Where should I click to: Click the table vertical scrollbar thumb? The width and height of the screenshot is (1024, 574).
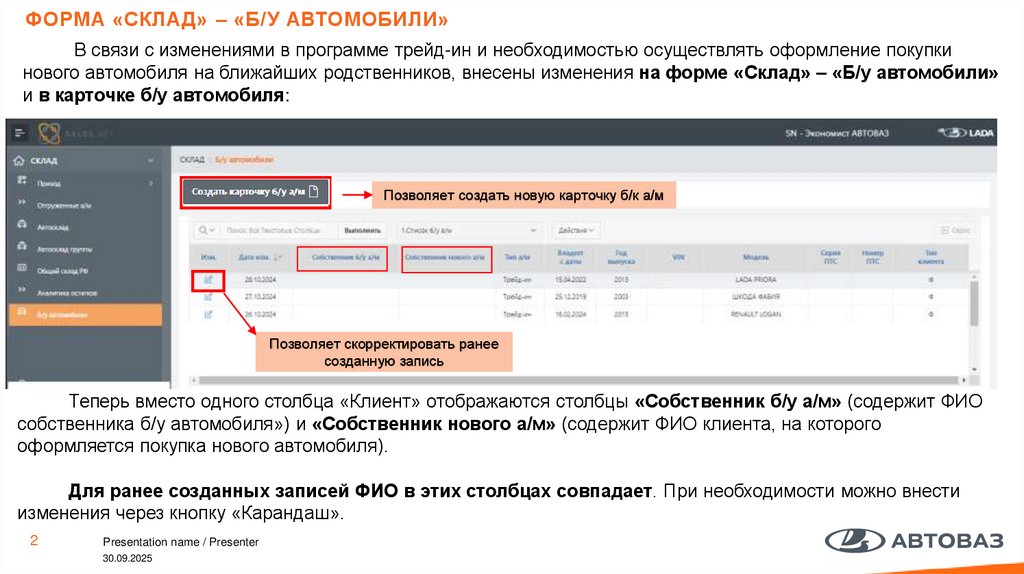(x=974, y=304)
